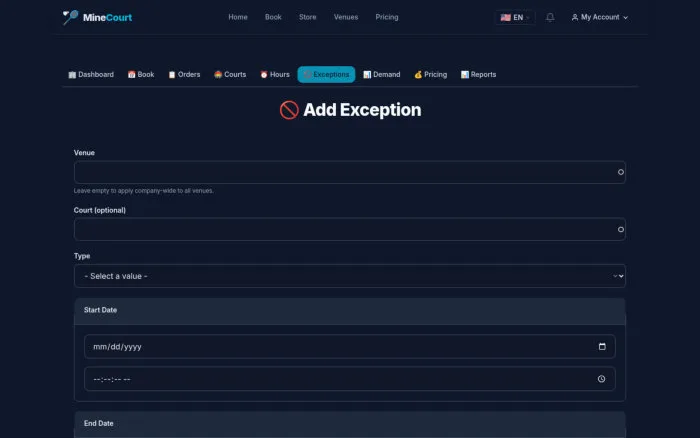Viewport: 700px width, 438px height.
Task: Navigate to Venues
Action: click(346, 17)
